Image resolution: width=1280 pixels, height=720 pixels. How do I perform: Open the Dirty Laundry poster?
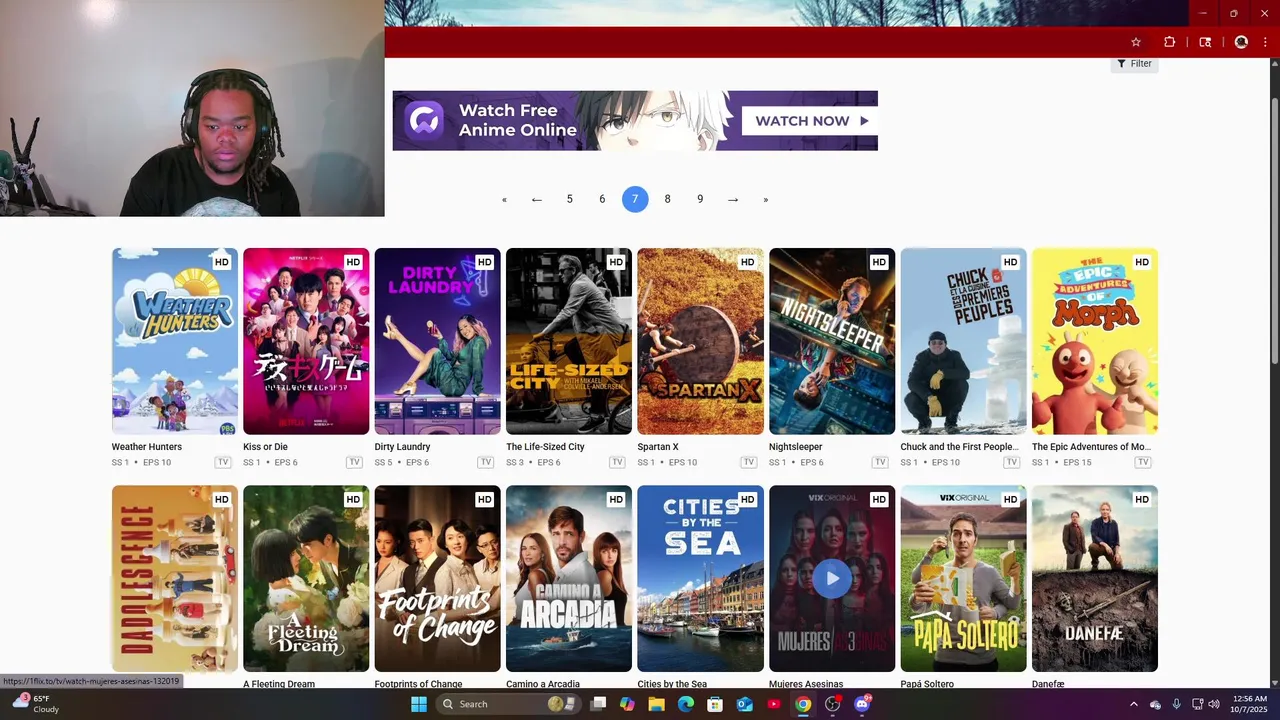(438, 341)
